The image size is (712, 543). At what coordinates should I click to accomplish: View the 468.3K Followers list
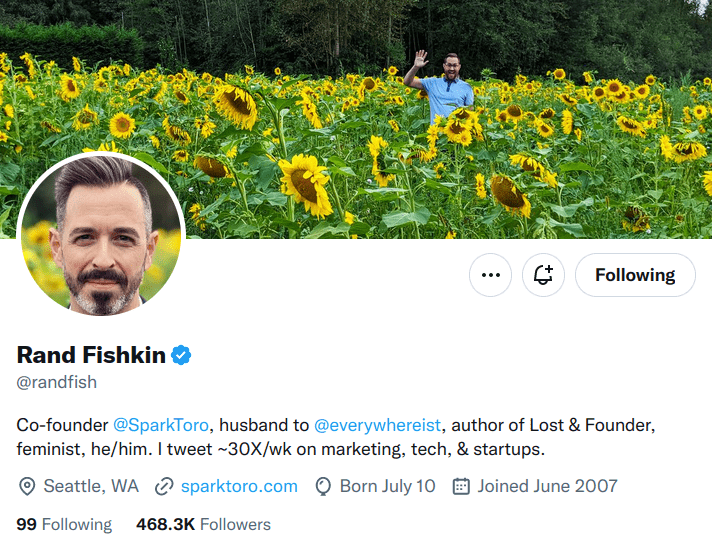click(203, 524)
